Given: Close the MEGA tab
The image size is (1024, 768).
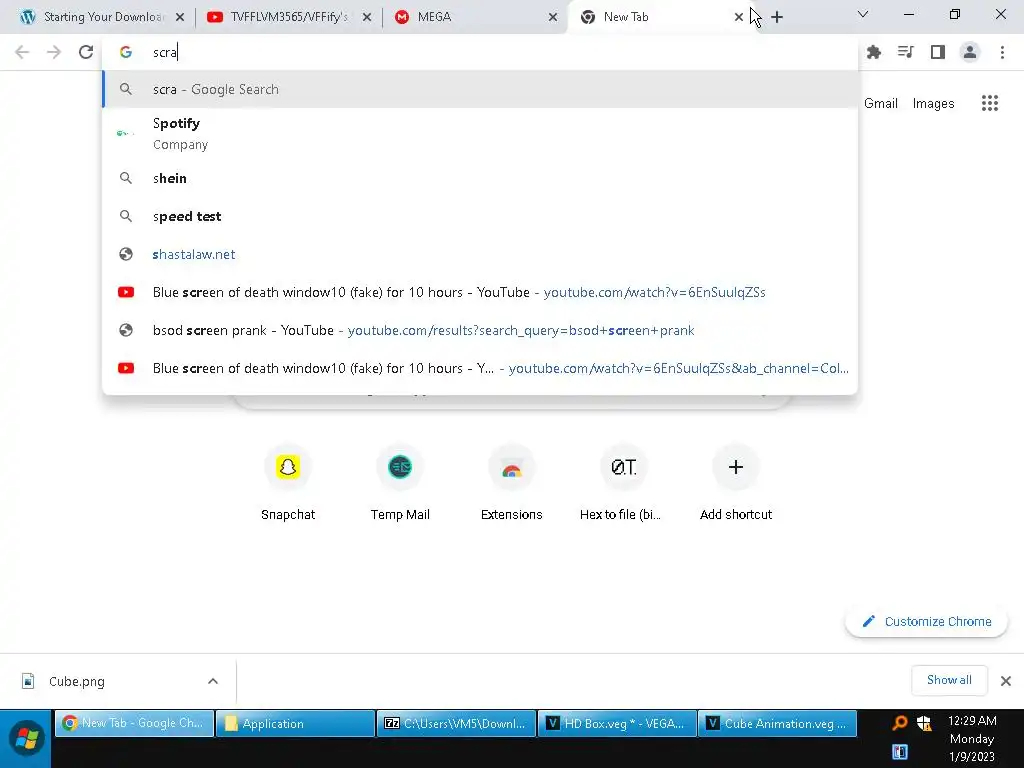Looking at the screenshot, I should click(x=552, y=17).
